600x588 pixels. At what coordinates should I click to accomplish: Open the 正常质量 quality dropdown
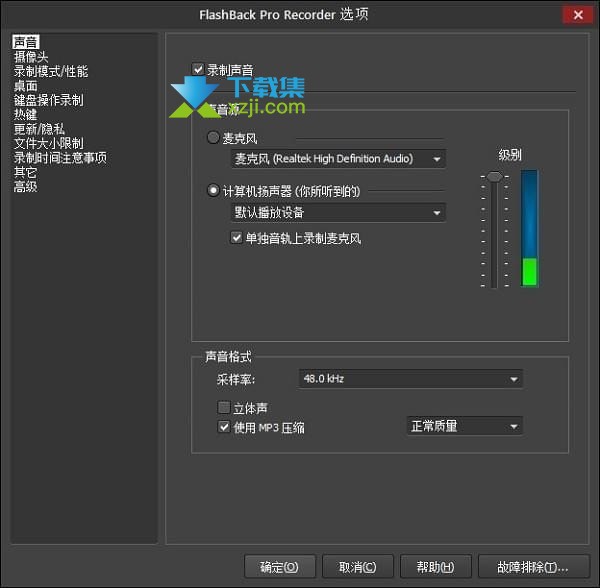[x=465, y=426]
